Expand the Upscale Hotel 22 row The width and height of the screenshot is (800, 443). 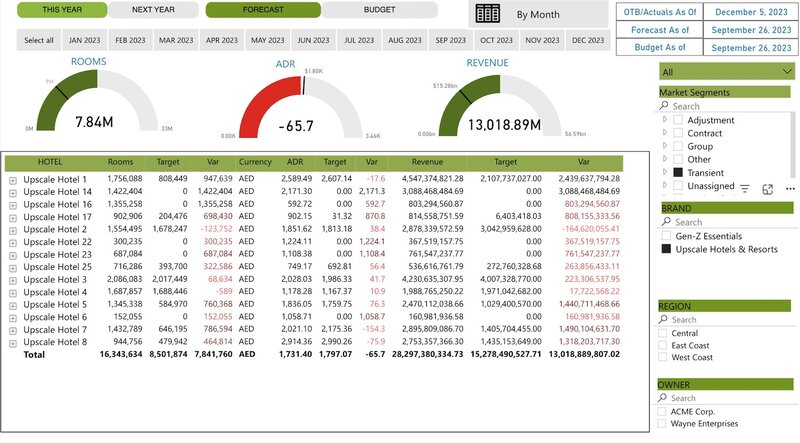click(x=13, y=243)
